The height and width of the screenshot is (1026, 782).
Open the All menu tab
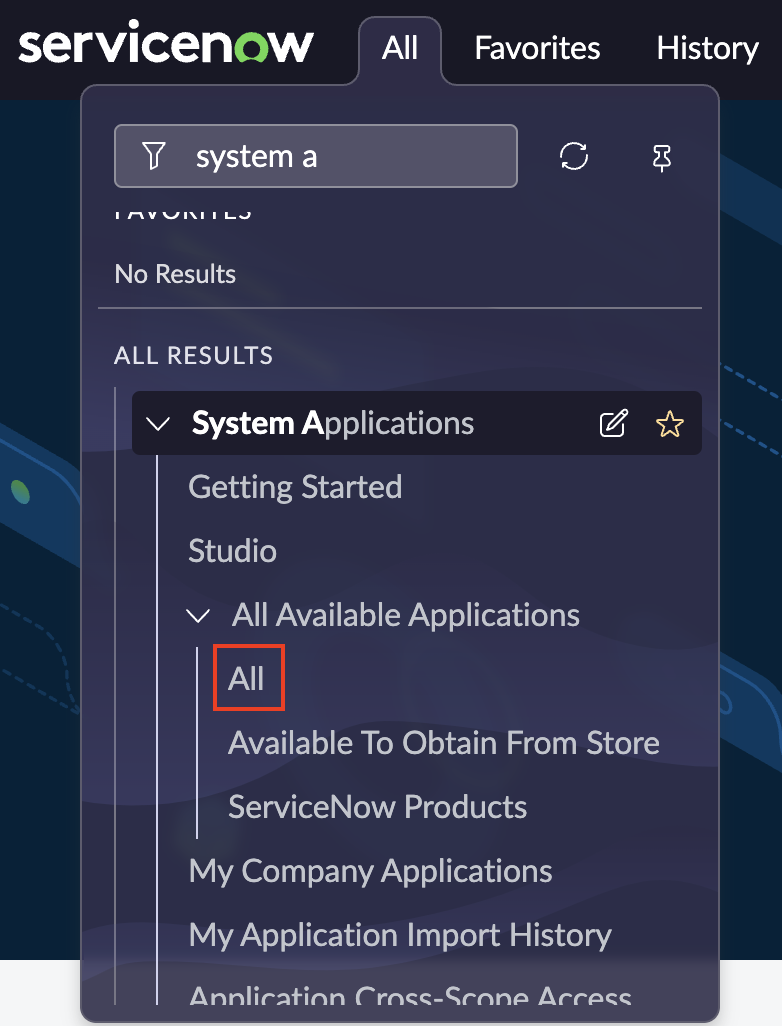tap(400, 48)
